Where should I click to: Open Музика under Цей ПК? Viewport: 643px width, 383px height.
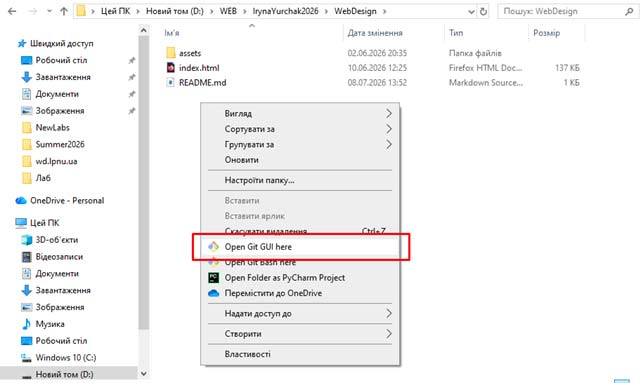[x=50, y=324]
